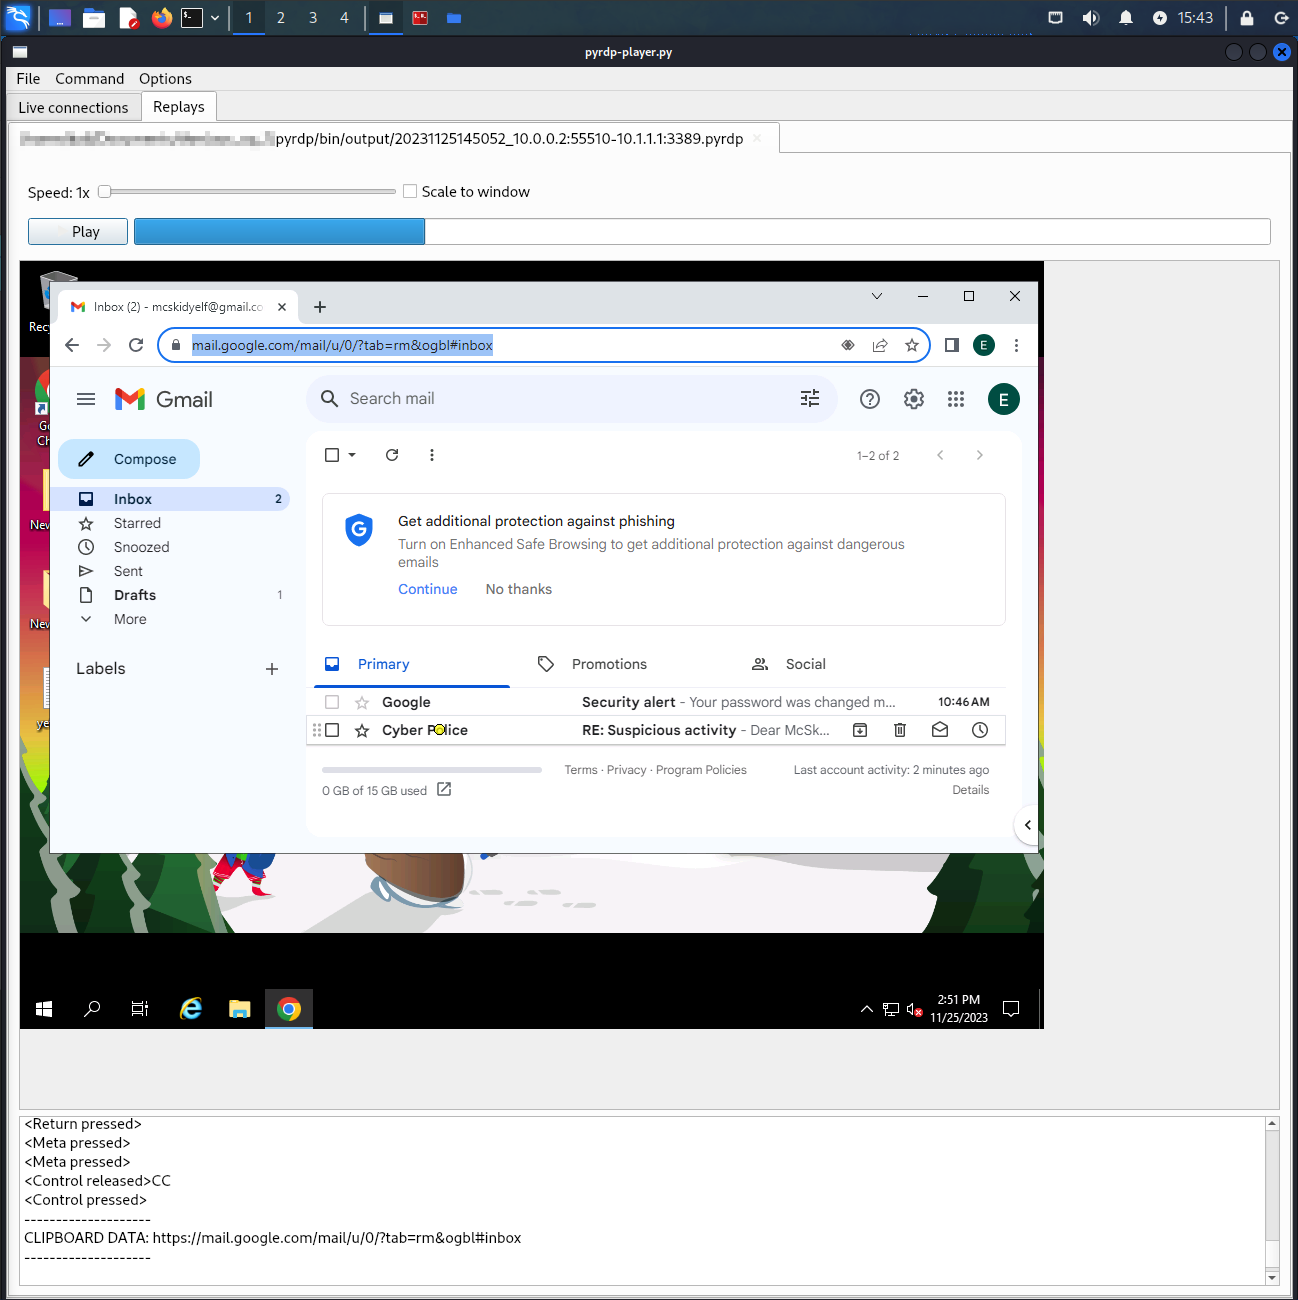Click the share page icon in address bar

point(880,345)
